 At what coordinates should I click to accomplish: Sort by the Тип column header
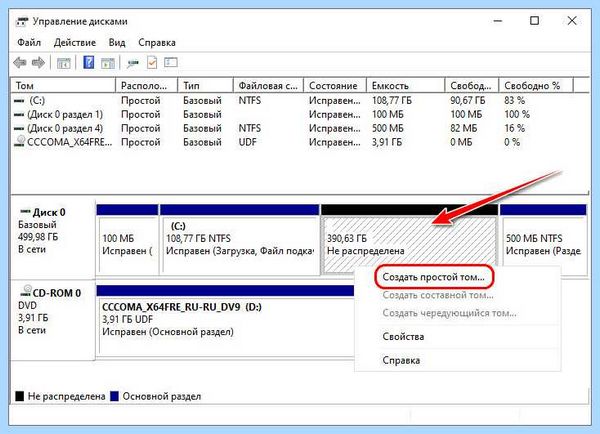206,85
